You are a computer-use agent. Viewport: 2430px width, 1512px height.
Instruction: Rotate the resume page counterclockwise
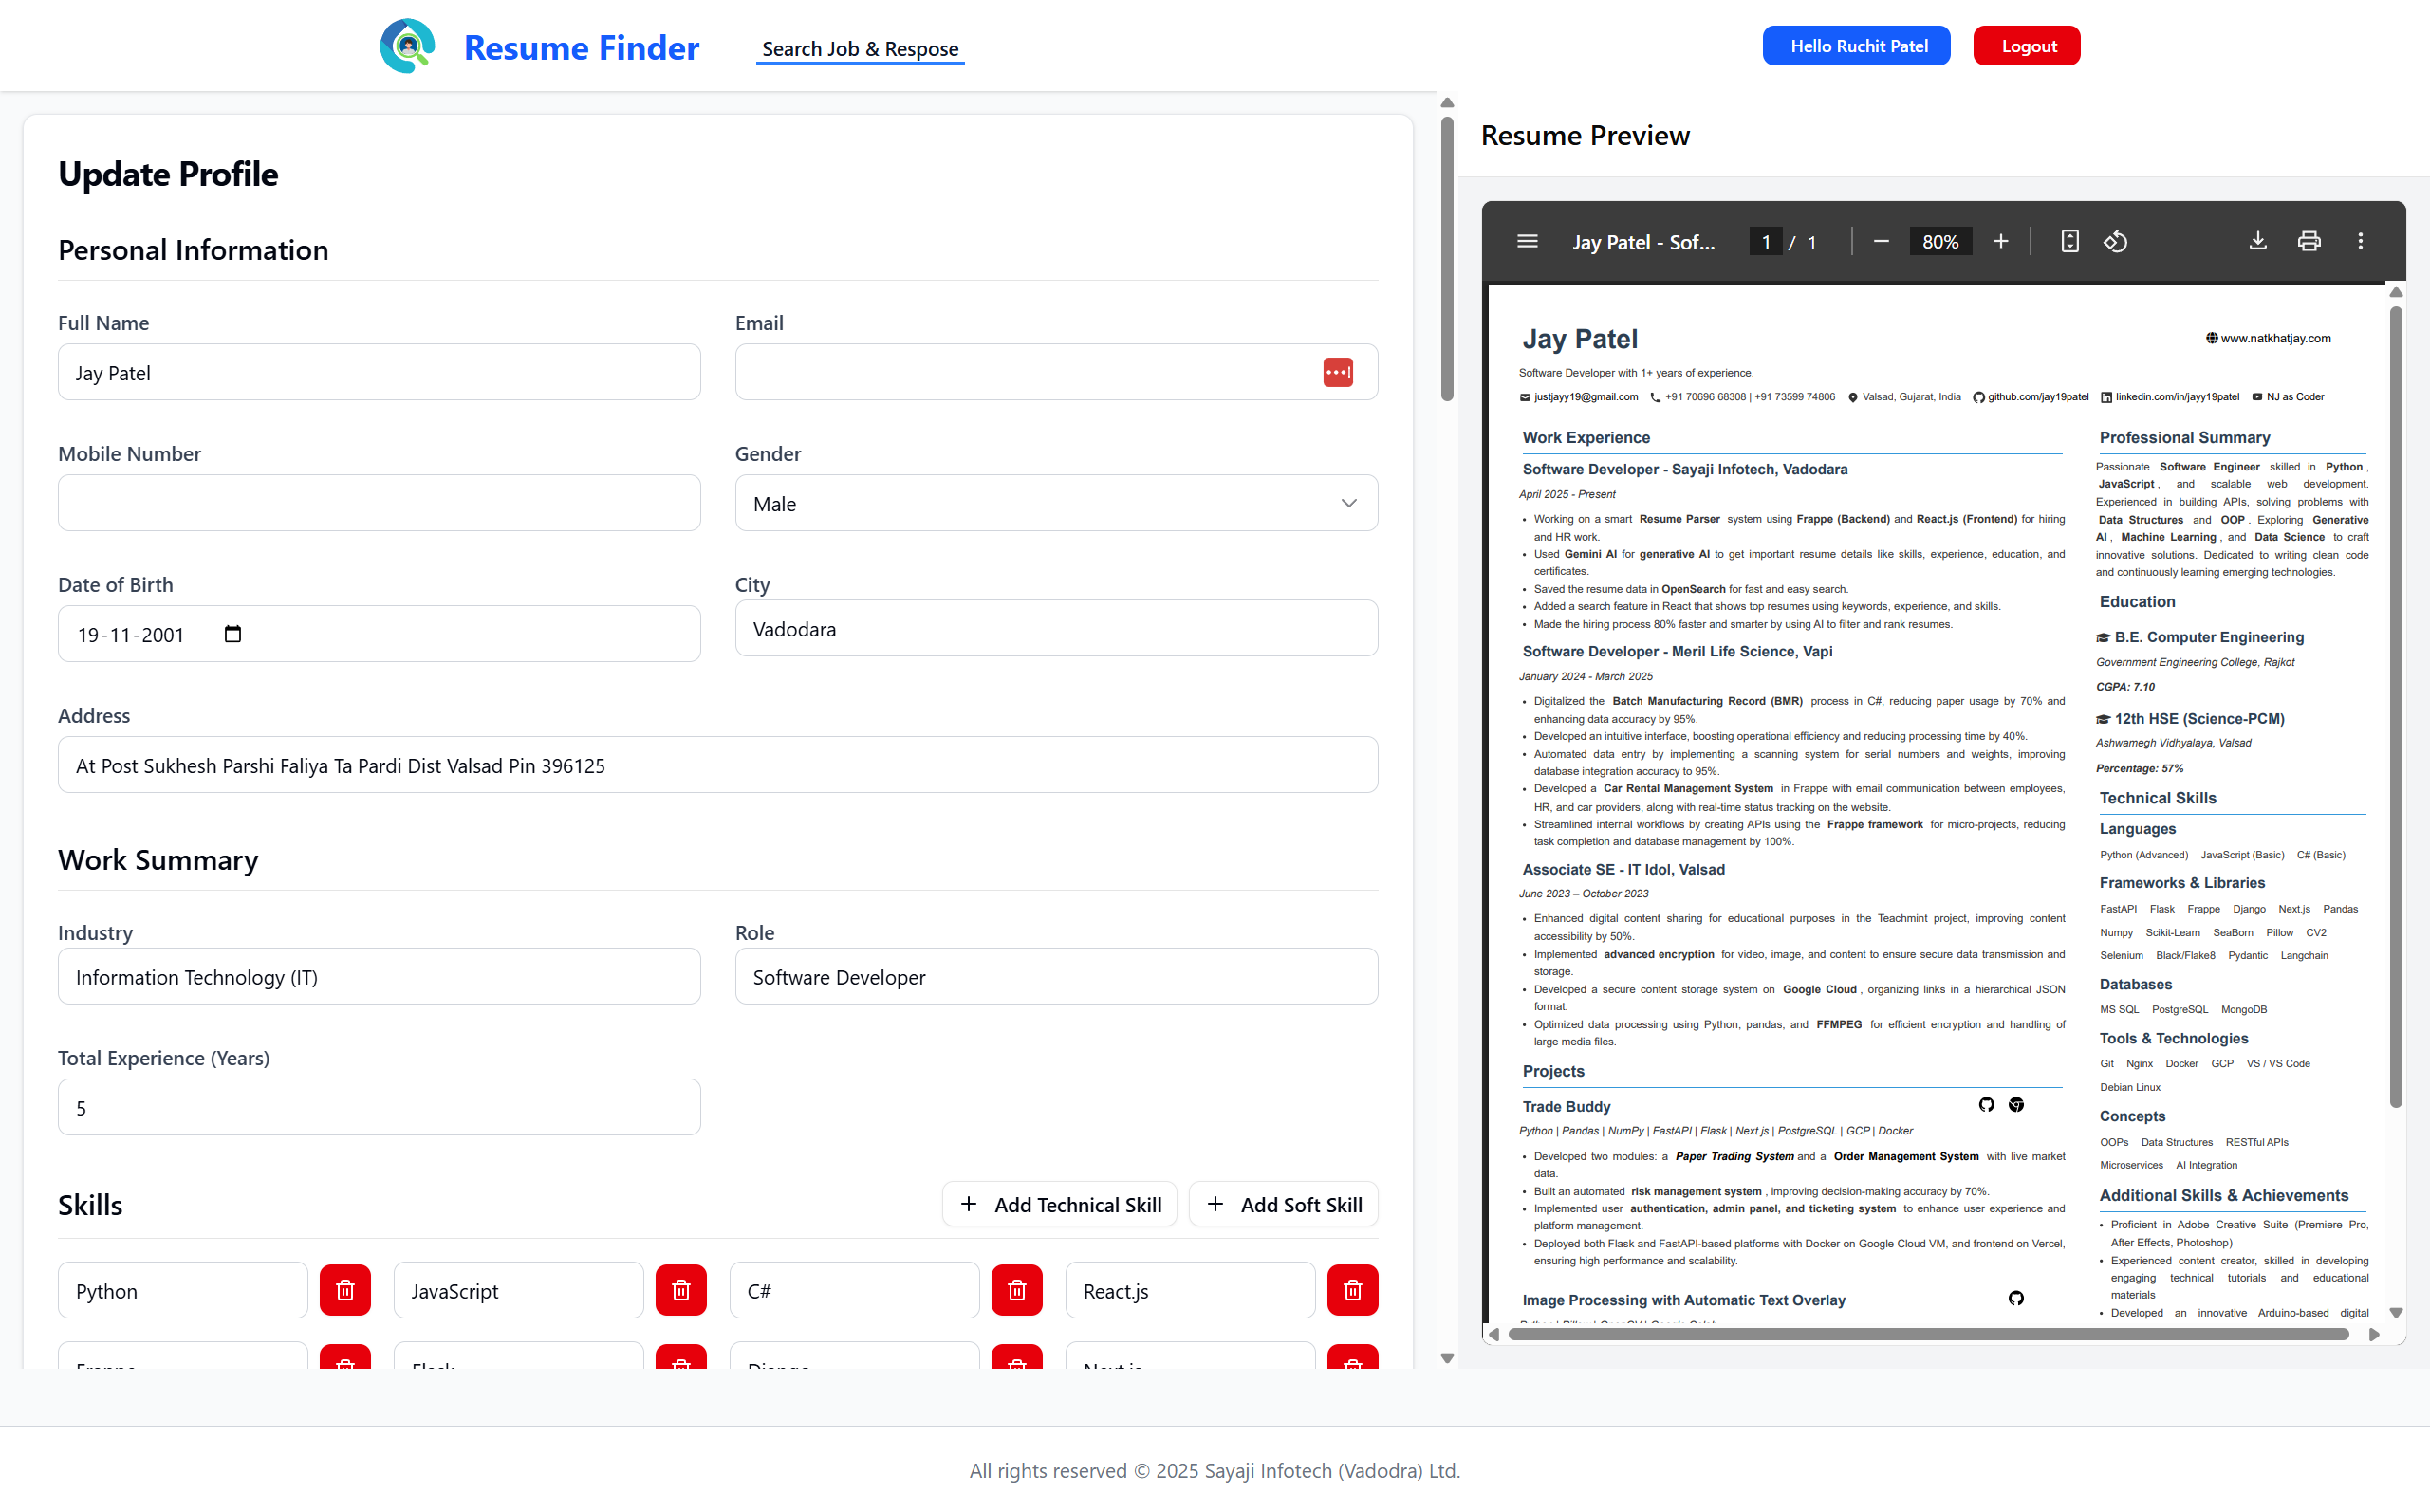[2117, 241]
